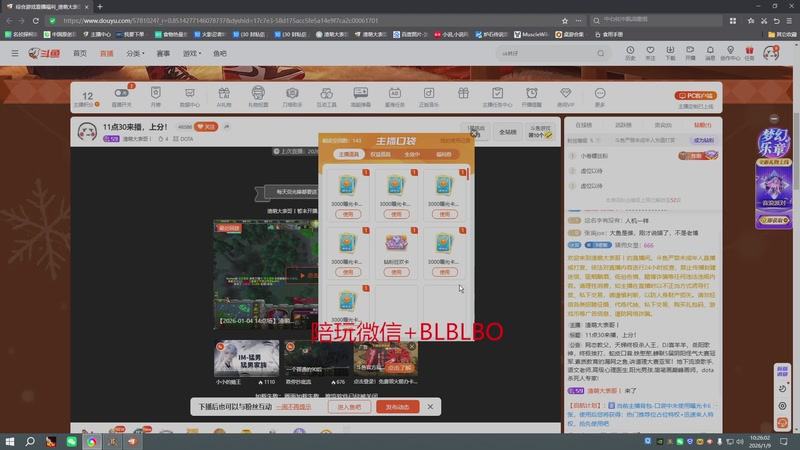Open the 创作中心 lightbulb icon
The height and width of the screenshot is (450, 800).
pos(730,53)
